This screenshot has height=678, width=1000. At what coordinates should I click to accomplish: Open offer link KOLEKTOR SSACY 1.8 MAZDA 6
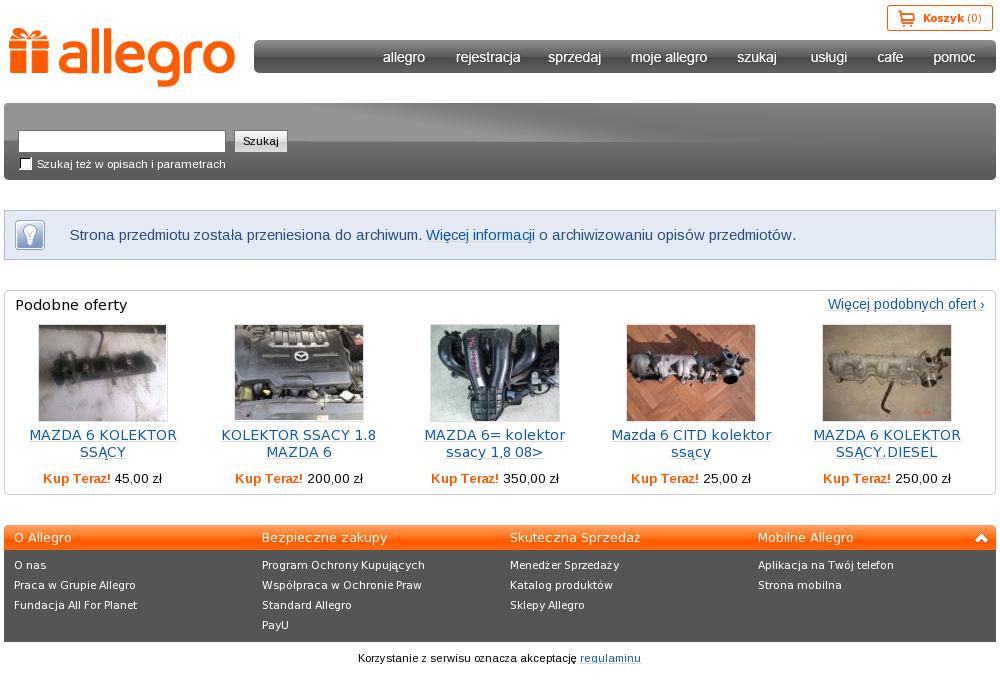[x=299, y=443]
